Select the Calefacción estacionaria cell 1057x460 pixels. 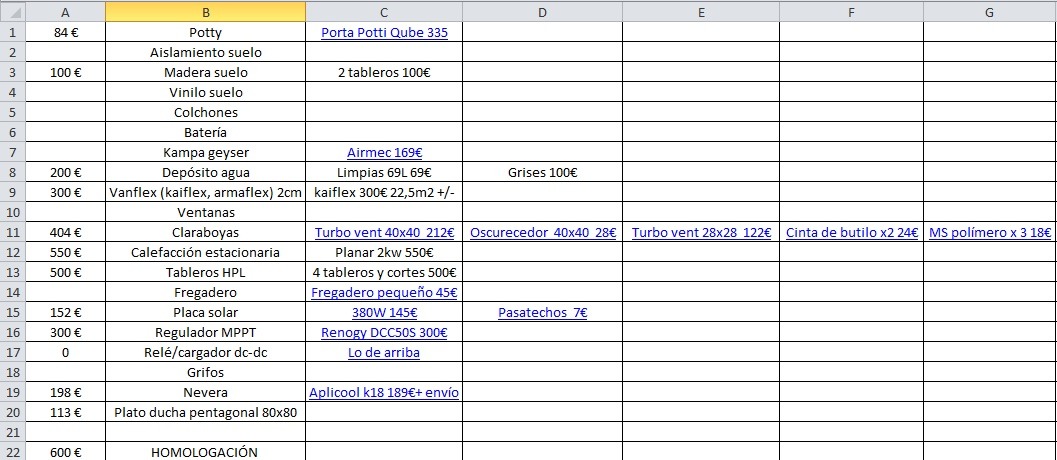click(206, 252)
